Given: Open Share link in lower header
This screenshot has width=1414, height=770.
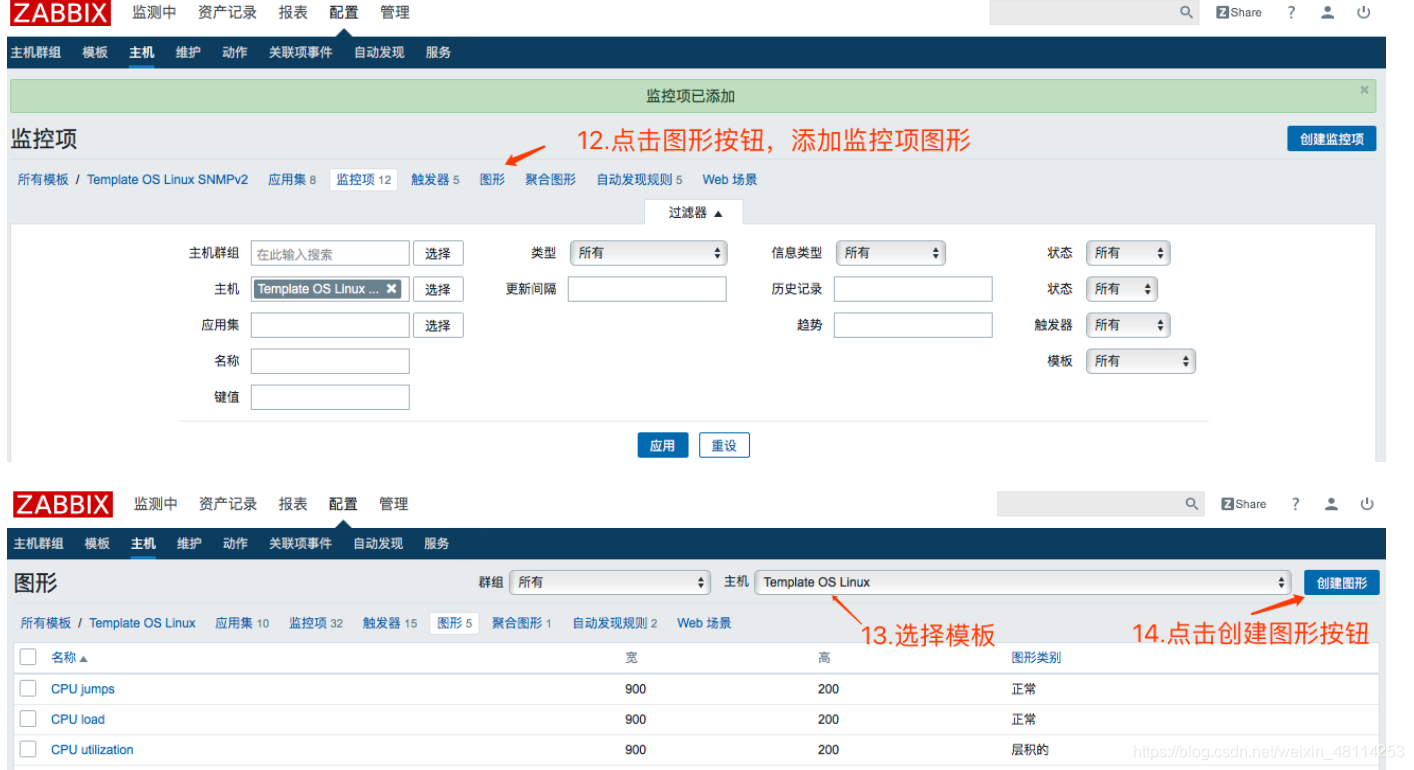Looking at the screenshot, I should pos(1244,504).
